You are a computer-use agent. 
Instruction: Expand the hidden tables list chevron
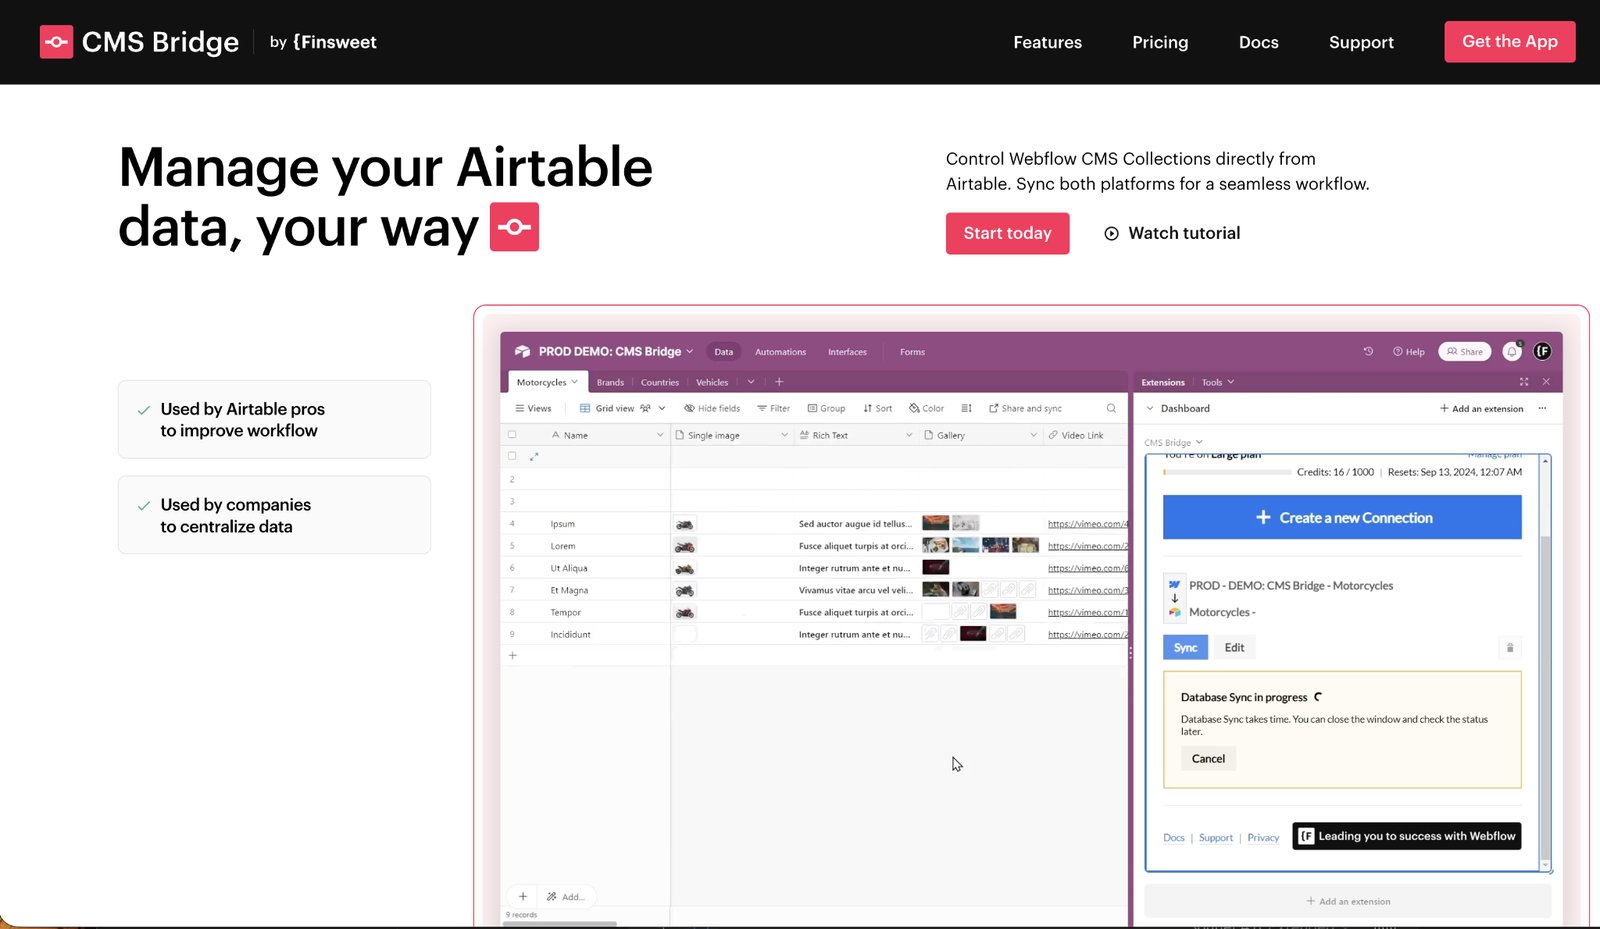click(751, 382)
